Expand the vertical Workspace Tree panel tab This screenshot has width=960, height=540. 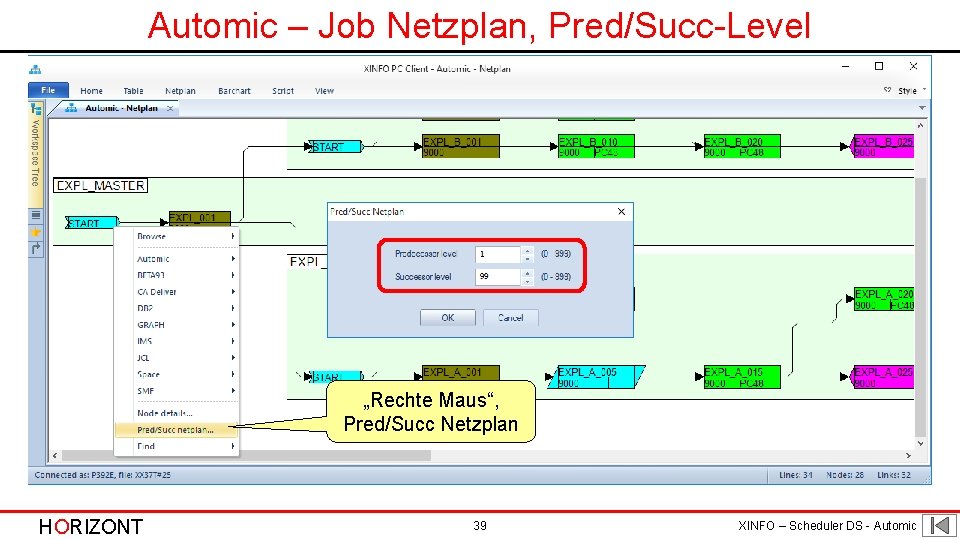click(36, 153)
